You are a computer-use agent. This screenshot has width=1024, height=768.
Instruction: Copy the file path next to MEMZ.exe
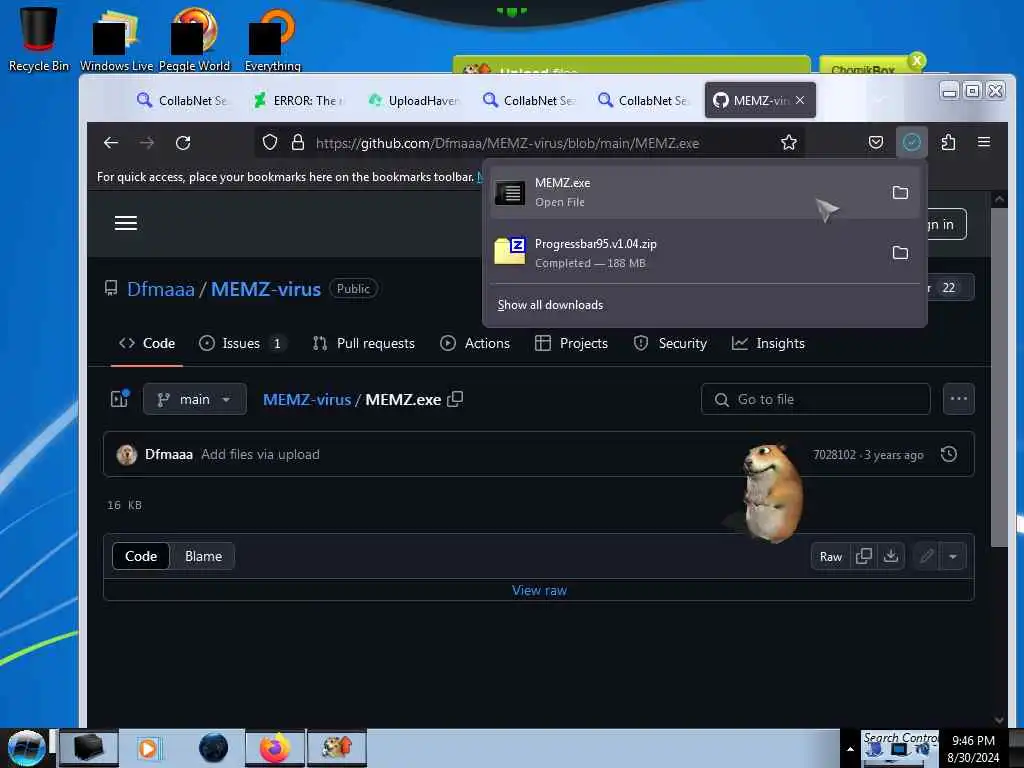(x=455, y=399)
